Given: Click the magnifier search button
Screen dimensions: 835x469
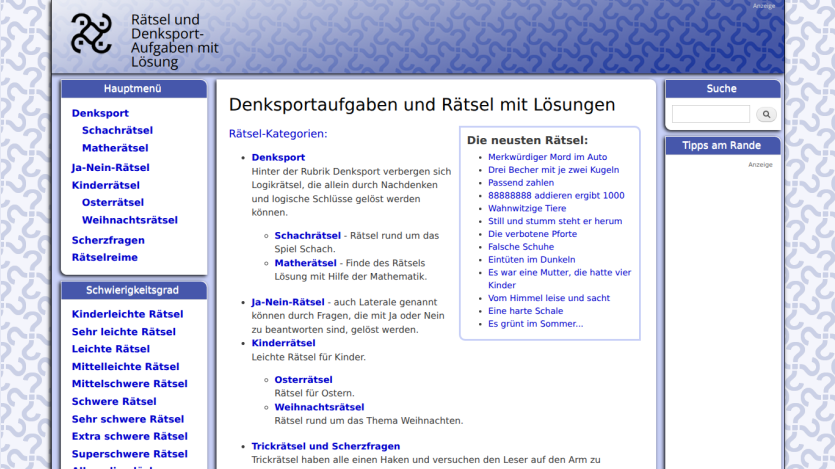Looking at the screenshot, I should [766, 114].
